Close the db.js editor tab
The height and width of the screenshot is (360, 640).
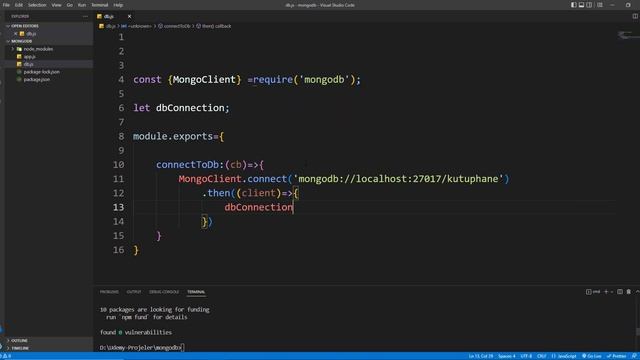click(129, 16)
